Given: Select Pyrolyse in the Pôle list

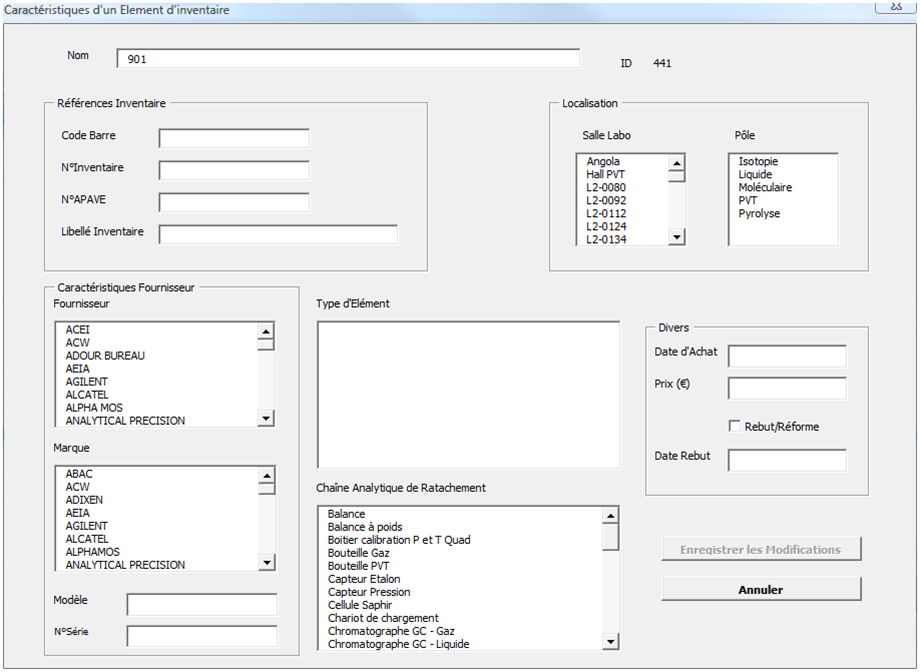Looking at the screenshot, I should [759, 213].
